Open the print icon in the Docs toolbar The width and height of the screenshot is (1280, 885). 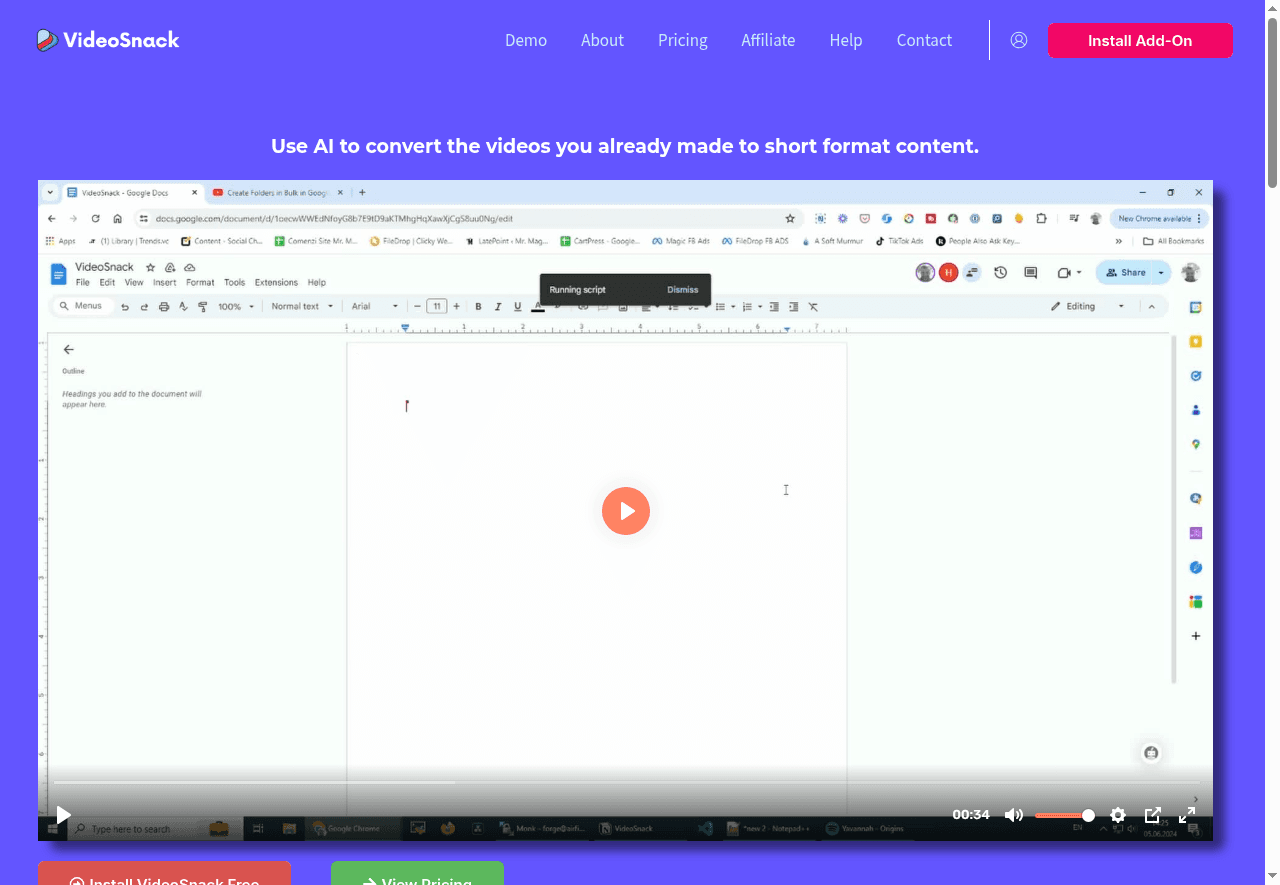(164, 306)
